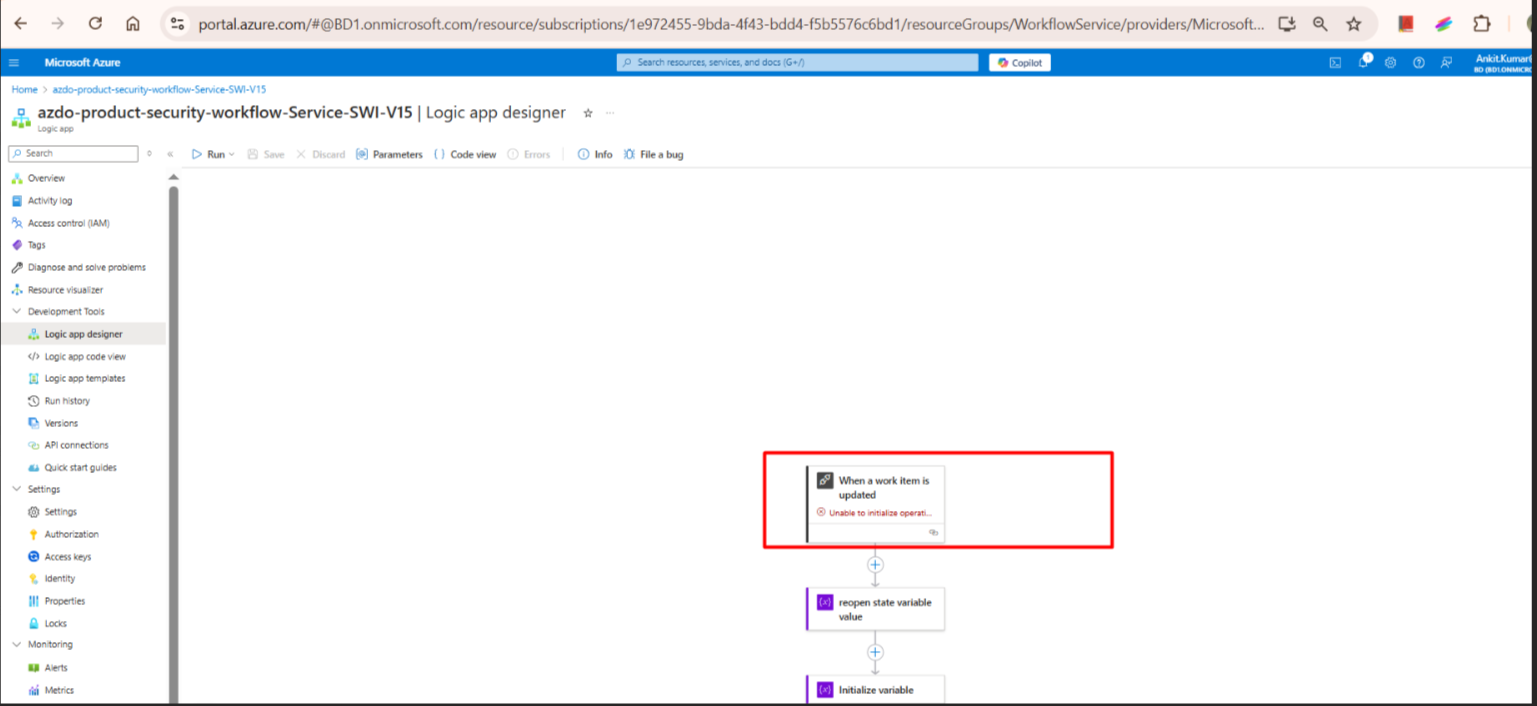1537x706 pixels.
Task: Open Logic app code view
Action: point(84,356)
